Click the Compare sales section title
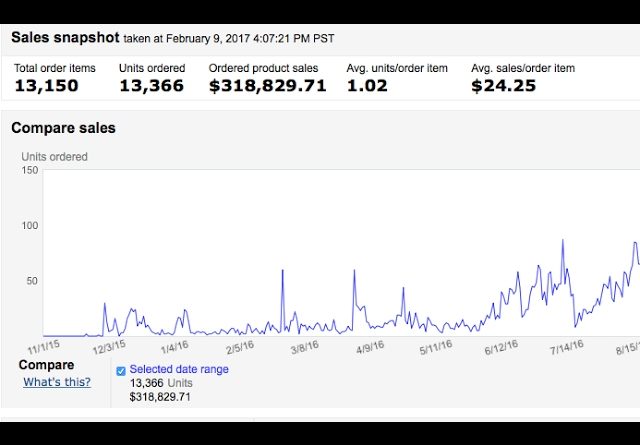The image size is (640, 445). click(x=64, y=128)
